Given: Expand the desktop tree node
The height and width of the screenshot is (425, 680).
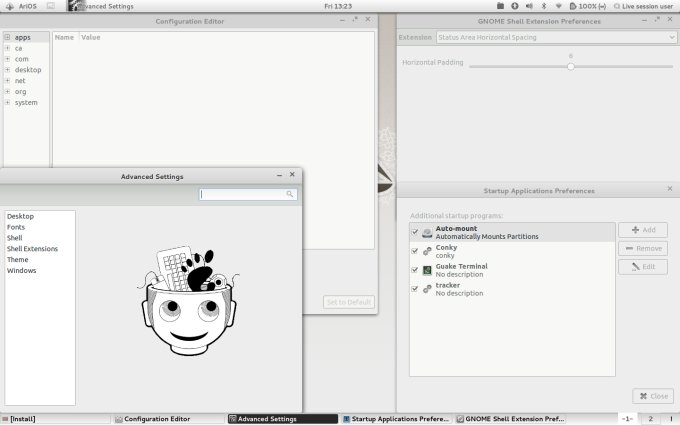Looking at the screenshot, I should [x=7, y=70].
